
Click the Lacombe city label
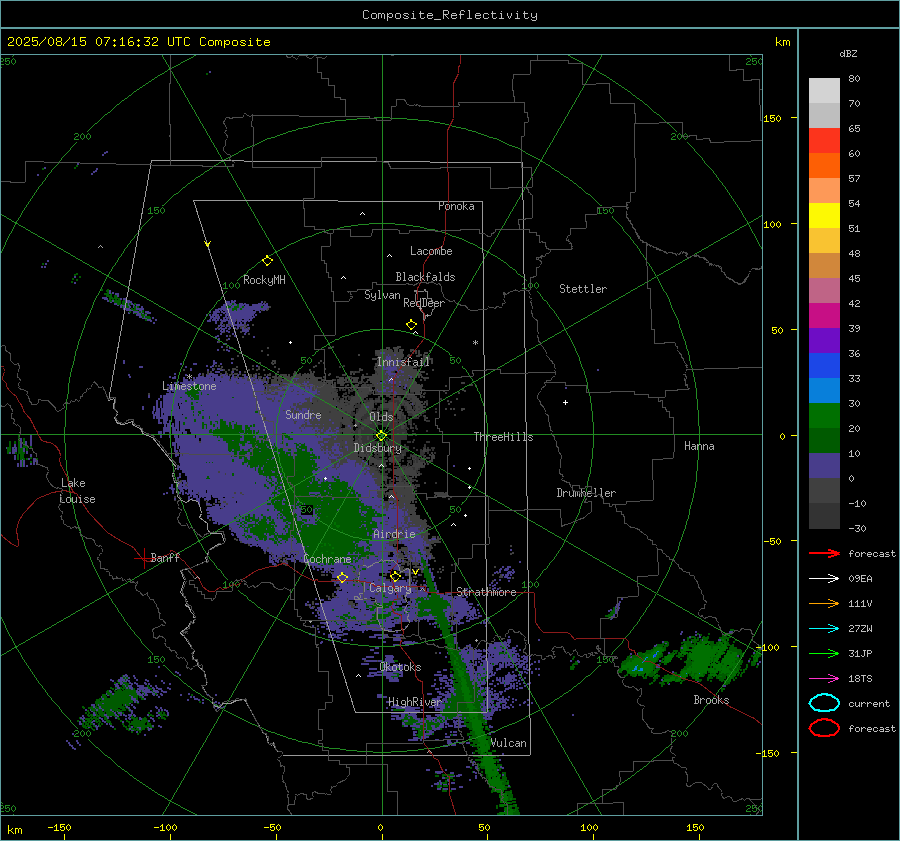tap(431, 251)
